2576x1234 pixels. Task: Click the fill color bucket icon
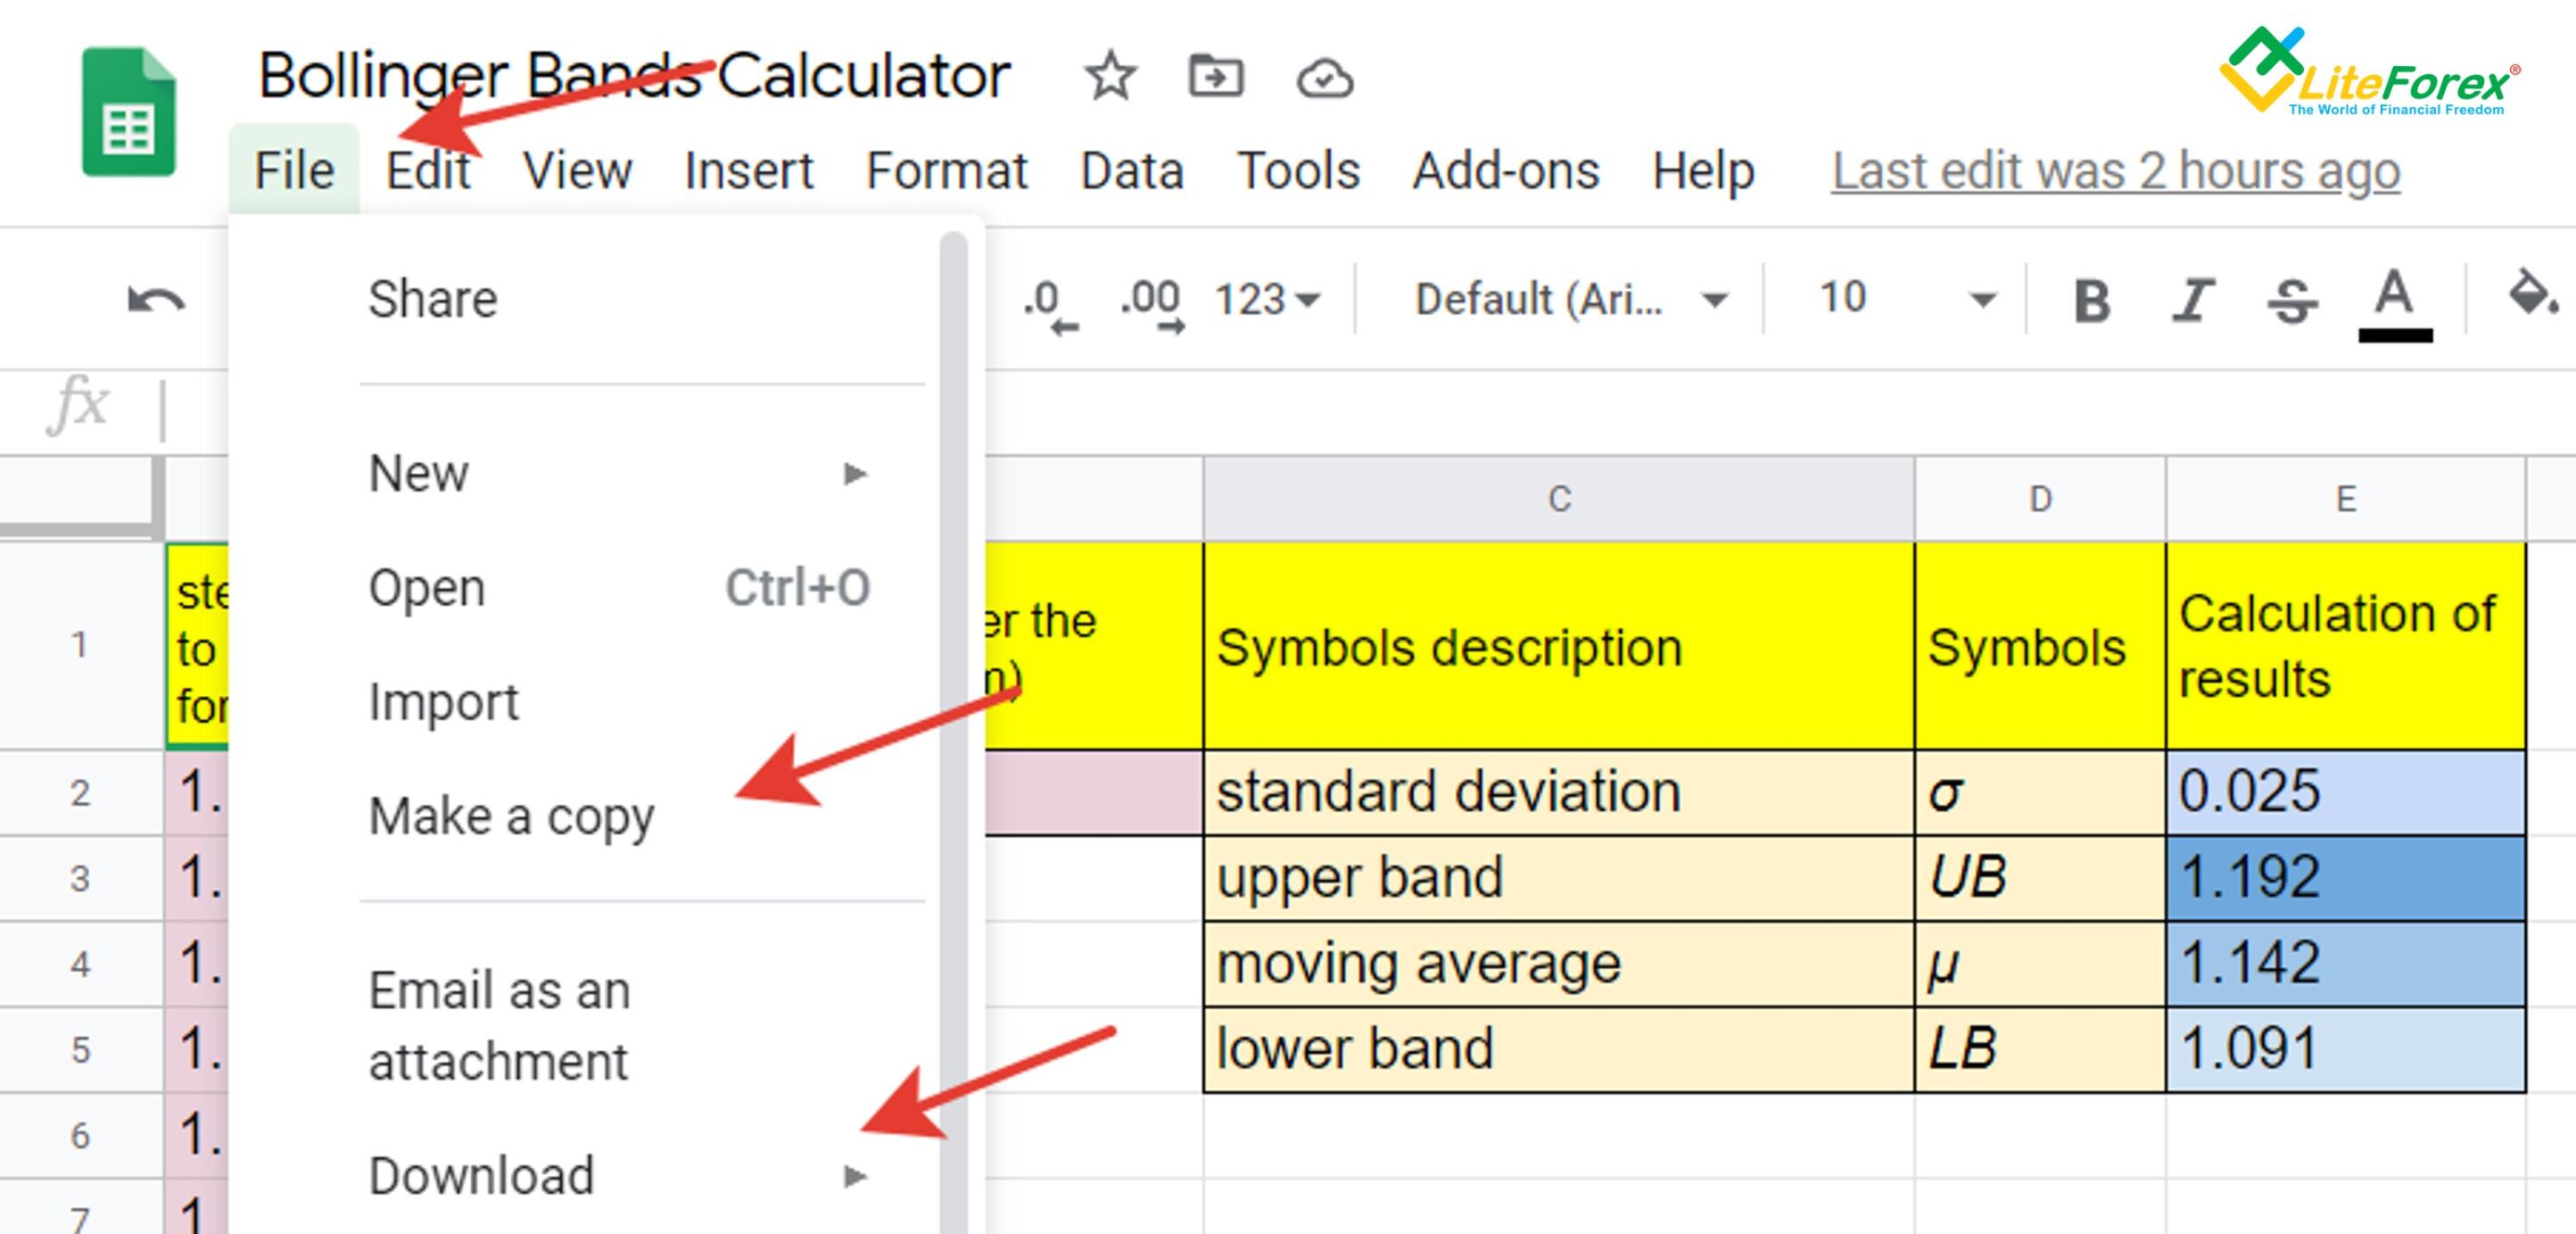(2530, 295)
